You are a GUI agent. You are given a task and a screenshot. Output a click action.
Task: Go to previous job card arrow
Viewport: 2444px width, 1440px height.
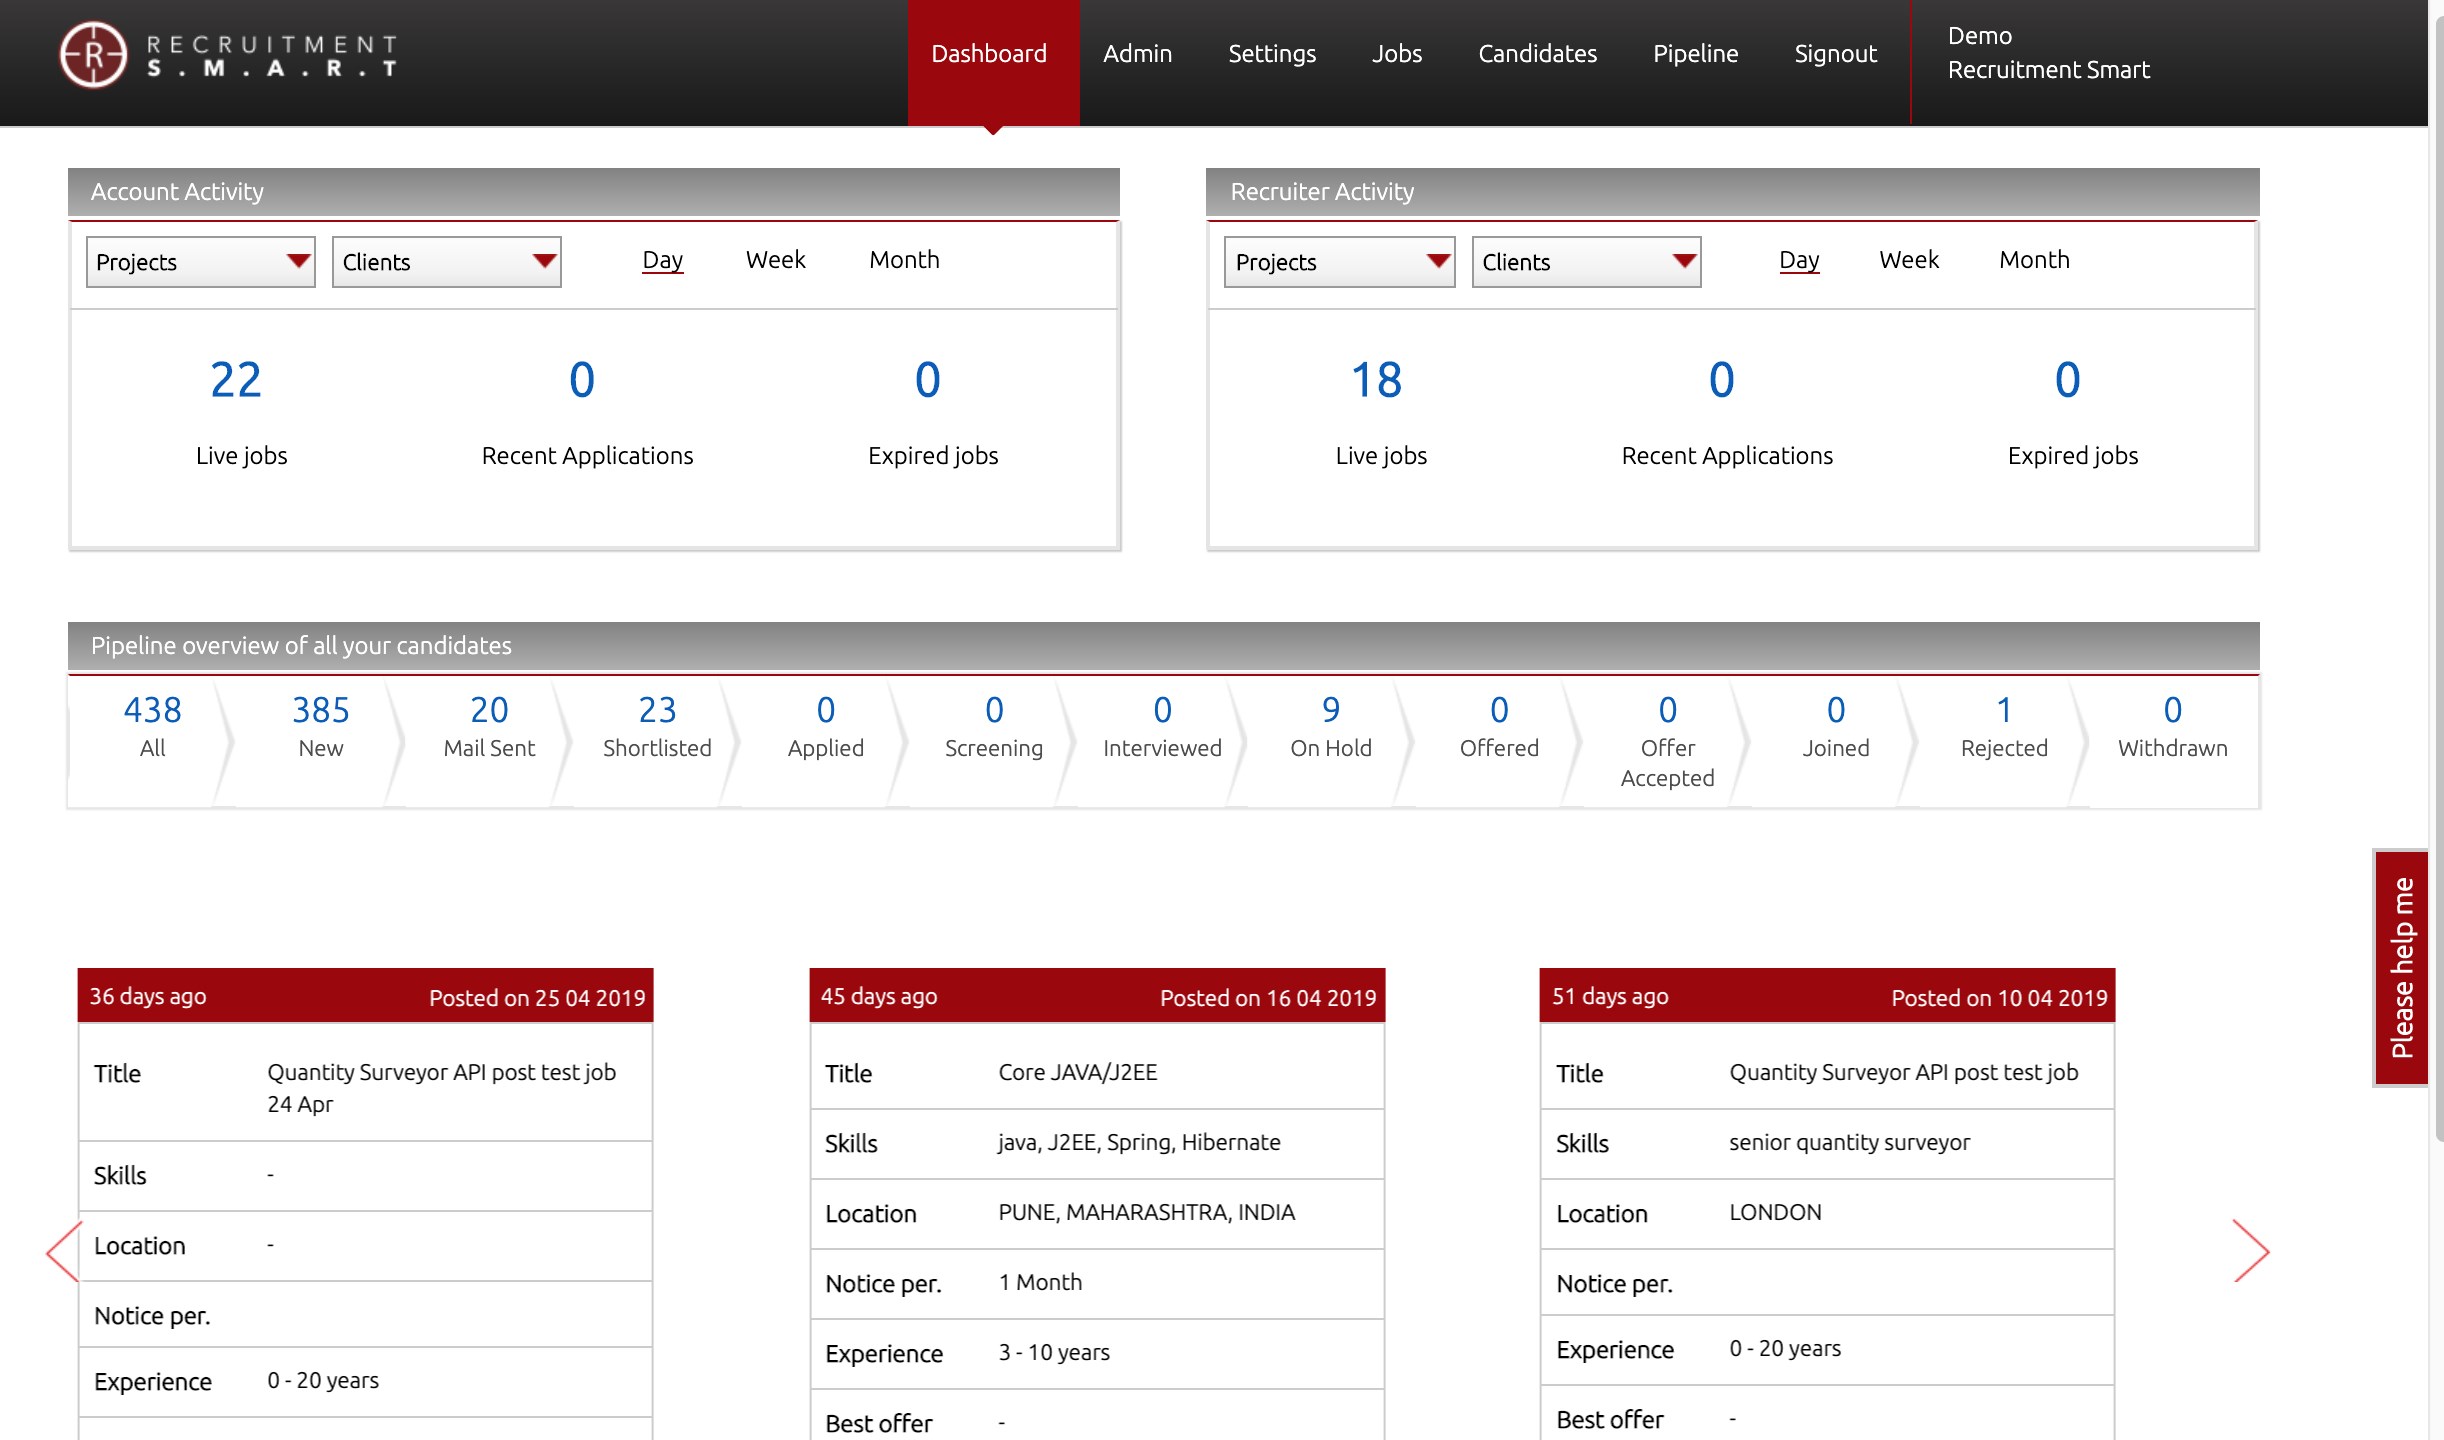pos(63,1251)
